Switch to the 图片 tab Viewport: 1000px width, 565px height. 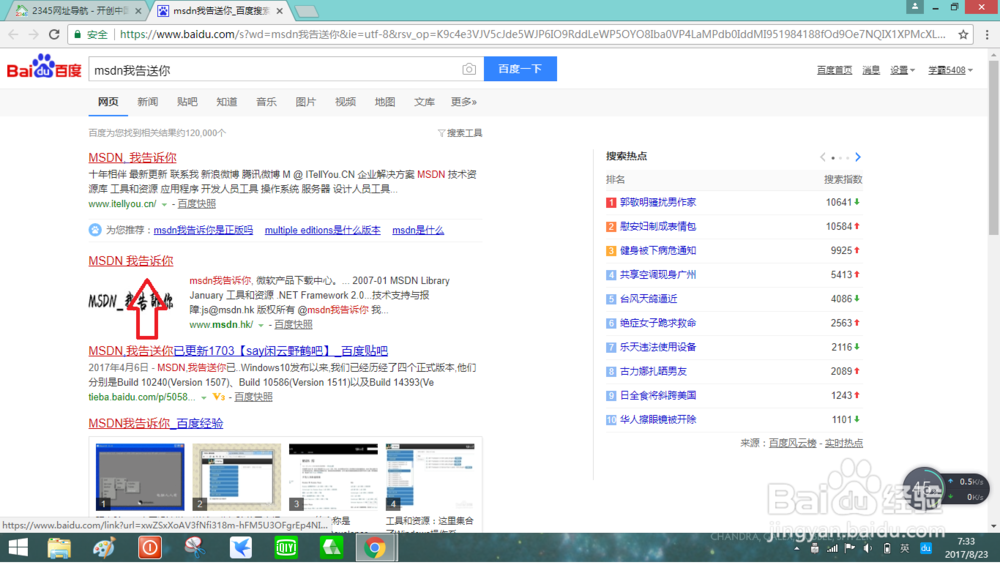coord(305,102)
